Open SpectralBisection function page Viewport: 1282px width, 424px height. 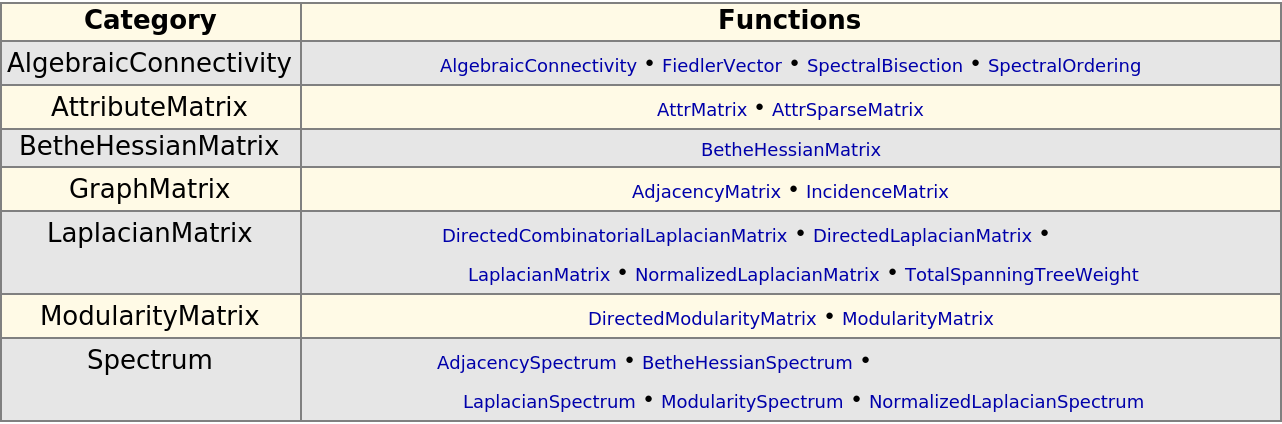click(x=885, y=67)
